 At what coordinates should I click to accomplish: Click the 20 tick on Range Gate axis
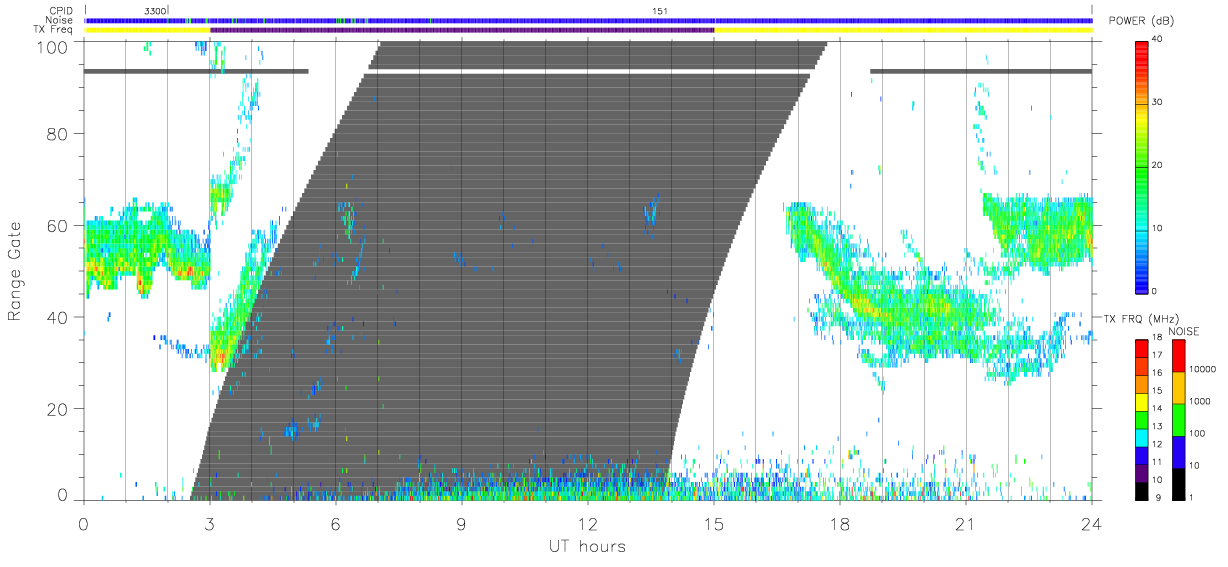click(58, 409)
